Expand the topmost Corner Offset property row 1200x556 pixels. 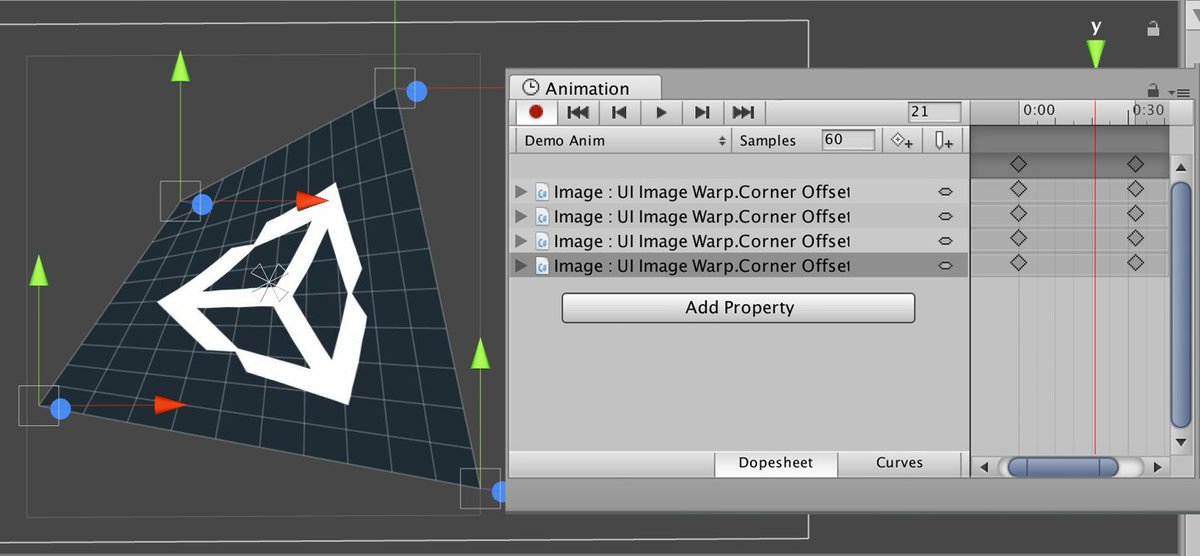coord(519,191)
